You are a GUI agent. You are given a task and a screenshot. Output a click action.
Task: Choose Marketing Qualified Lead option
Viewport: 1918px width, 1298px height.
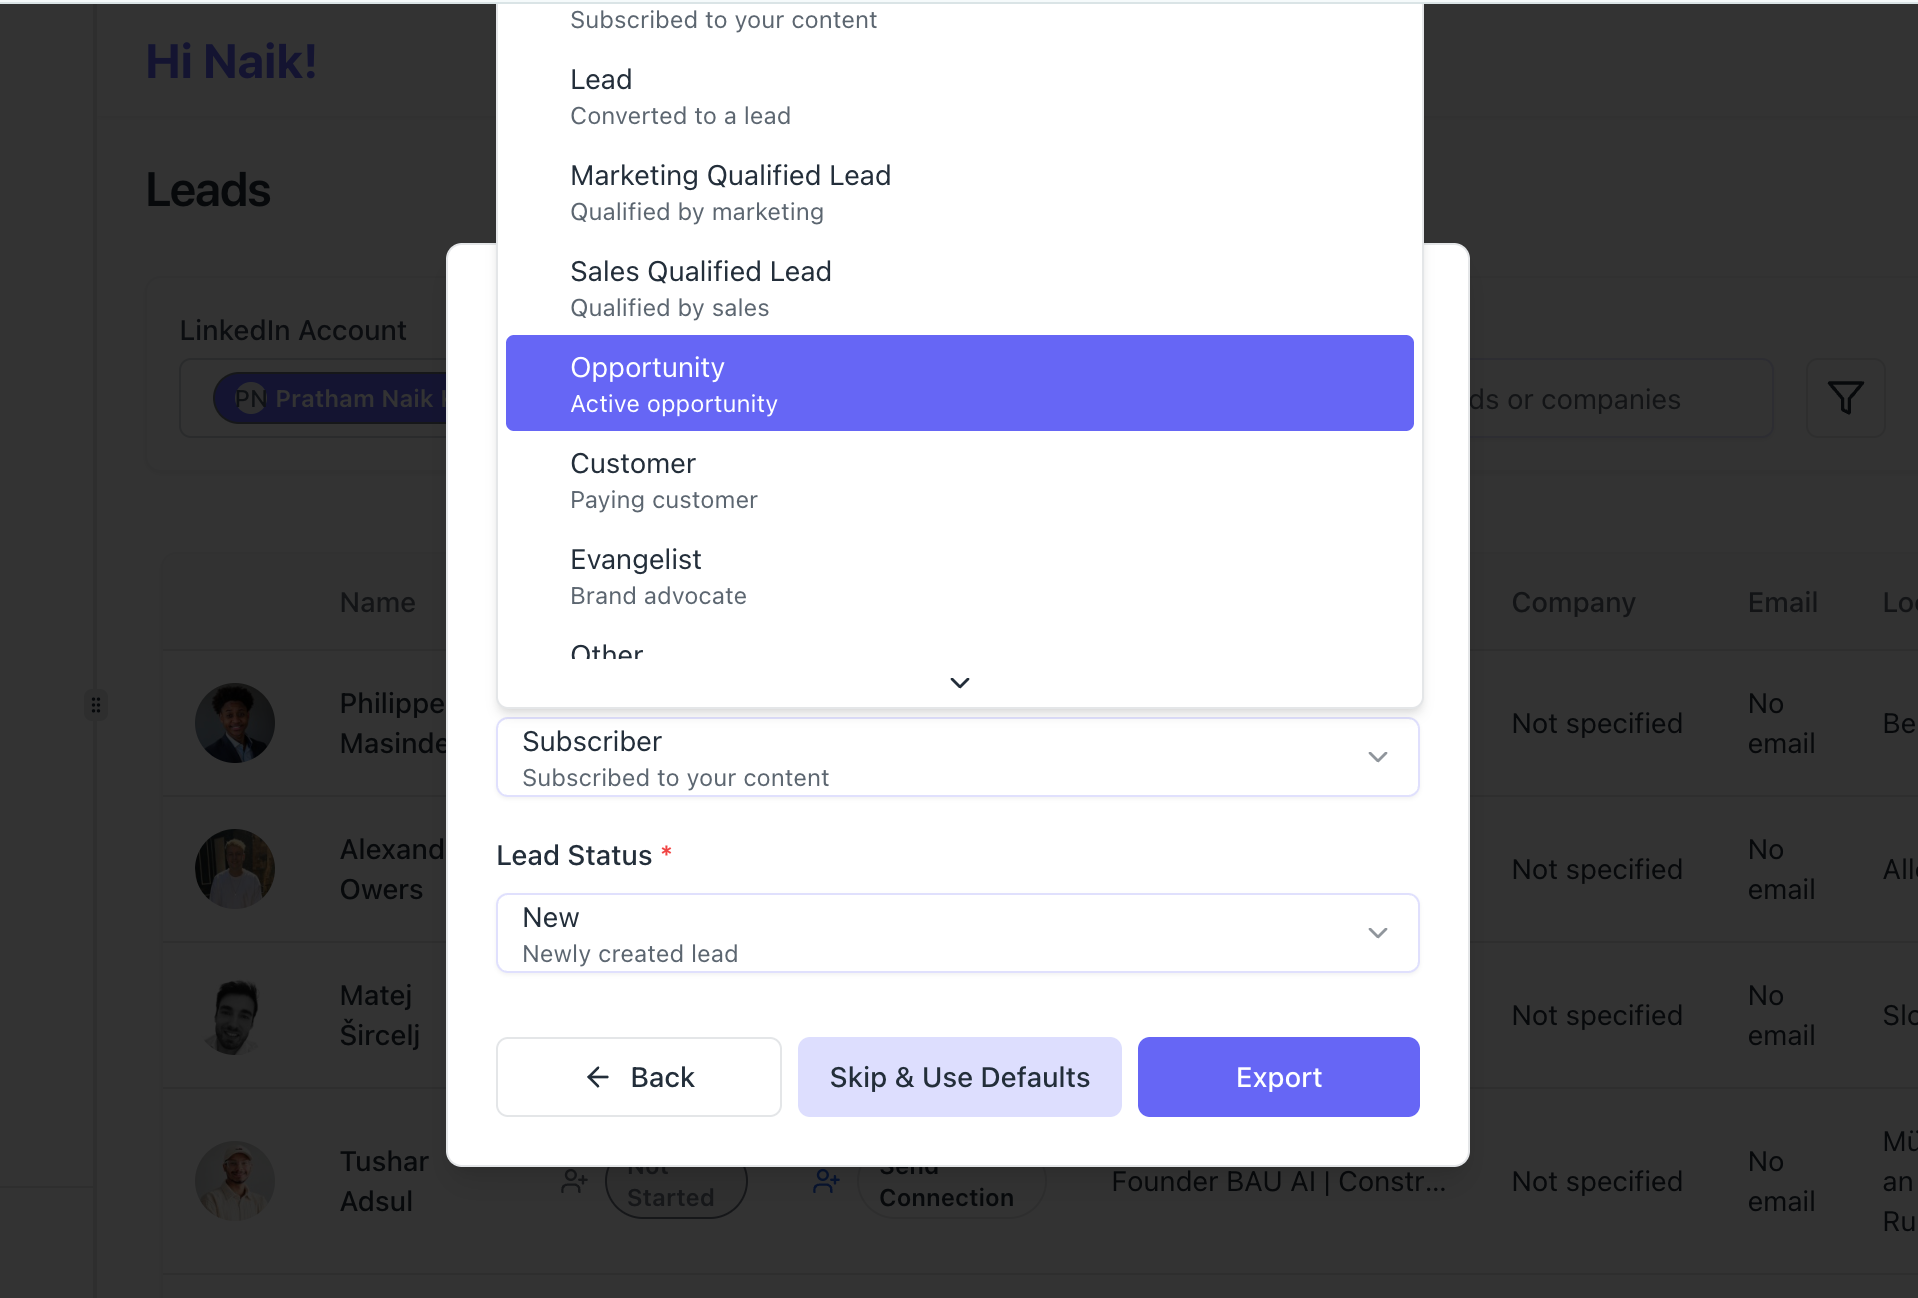pyautogui.click(x=959, y=192)
